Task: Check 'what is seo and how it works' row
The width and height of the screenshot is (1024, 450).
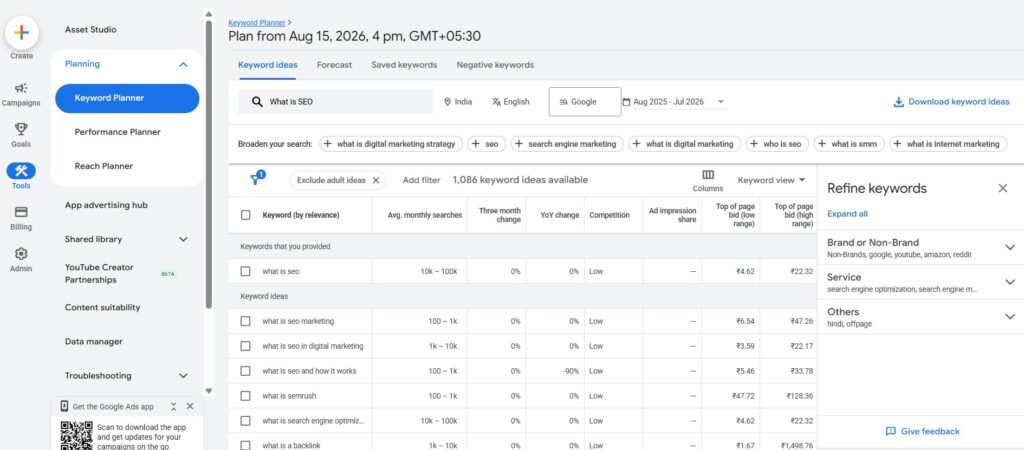Action: tap(246, 370)
